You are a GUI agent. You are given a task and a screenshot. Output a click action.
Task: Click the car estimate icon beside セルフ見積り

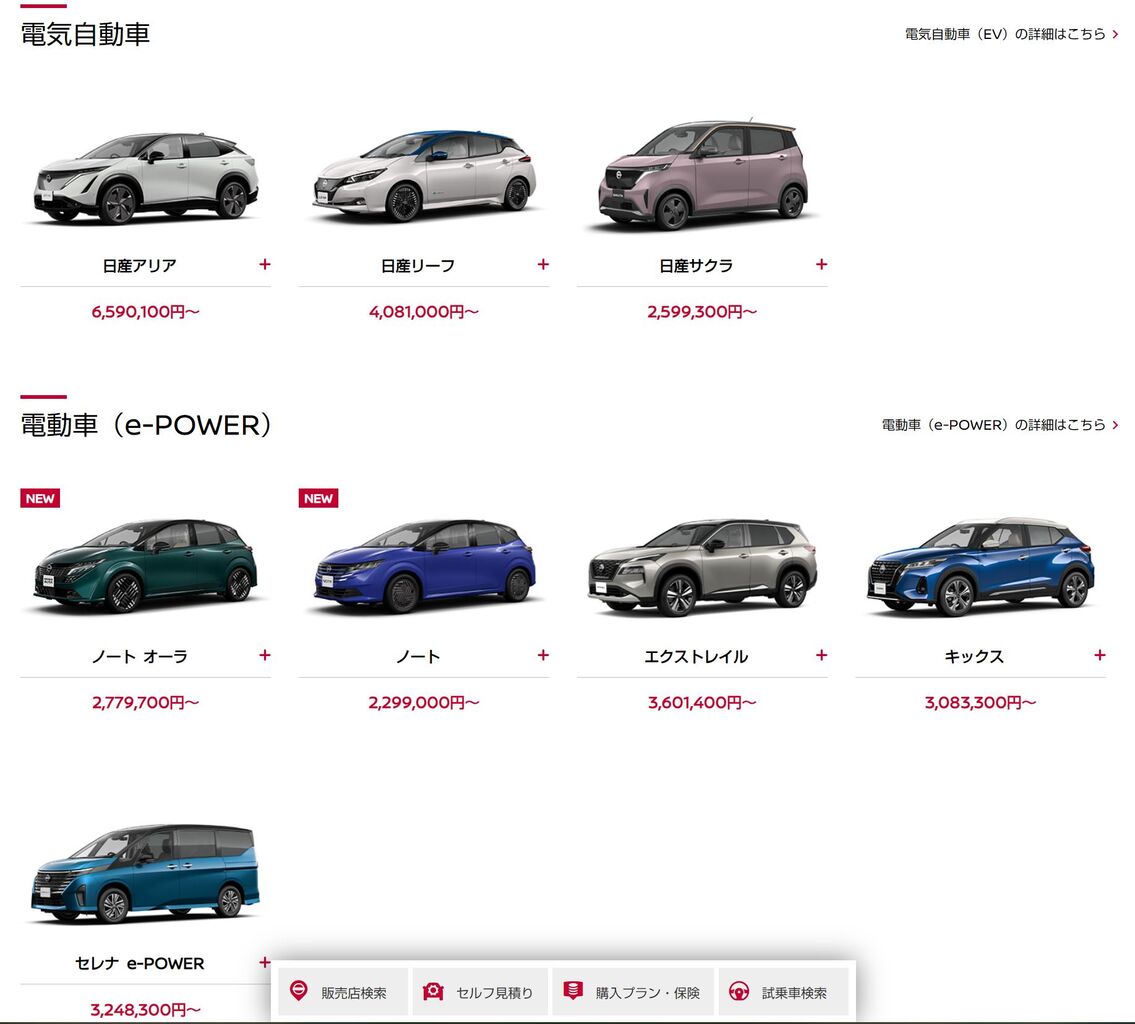(433, 991)
